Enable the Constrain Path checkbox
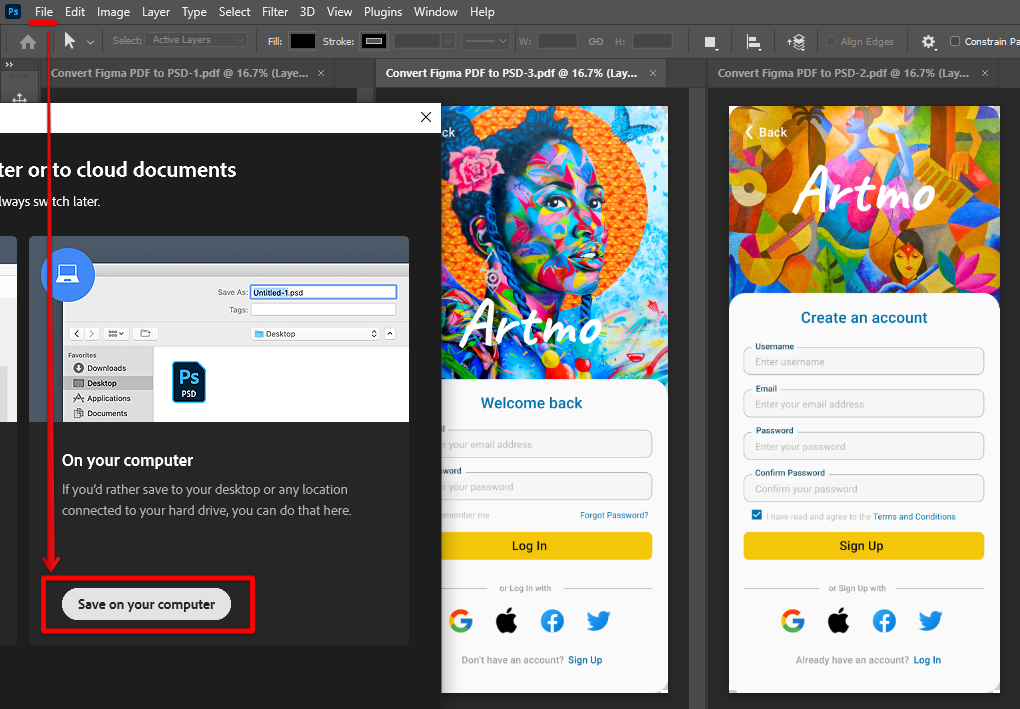The height and width of the screenshot is (709, 1020). (x=955, y=42)
